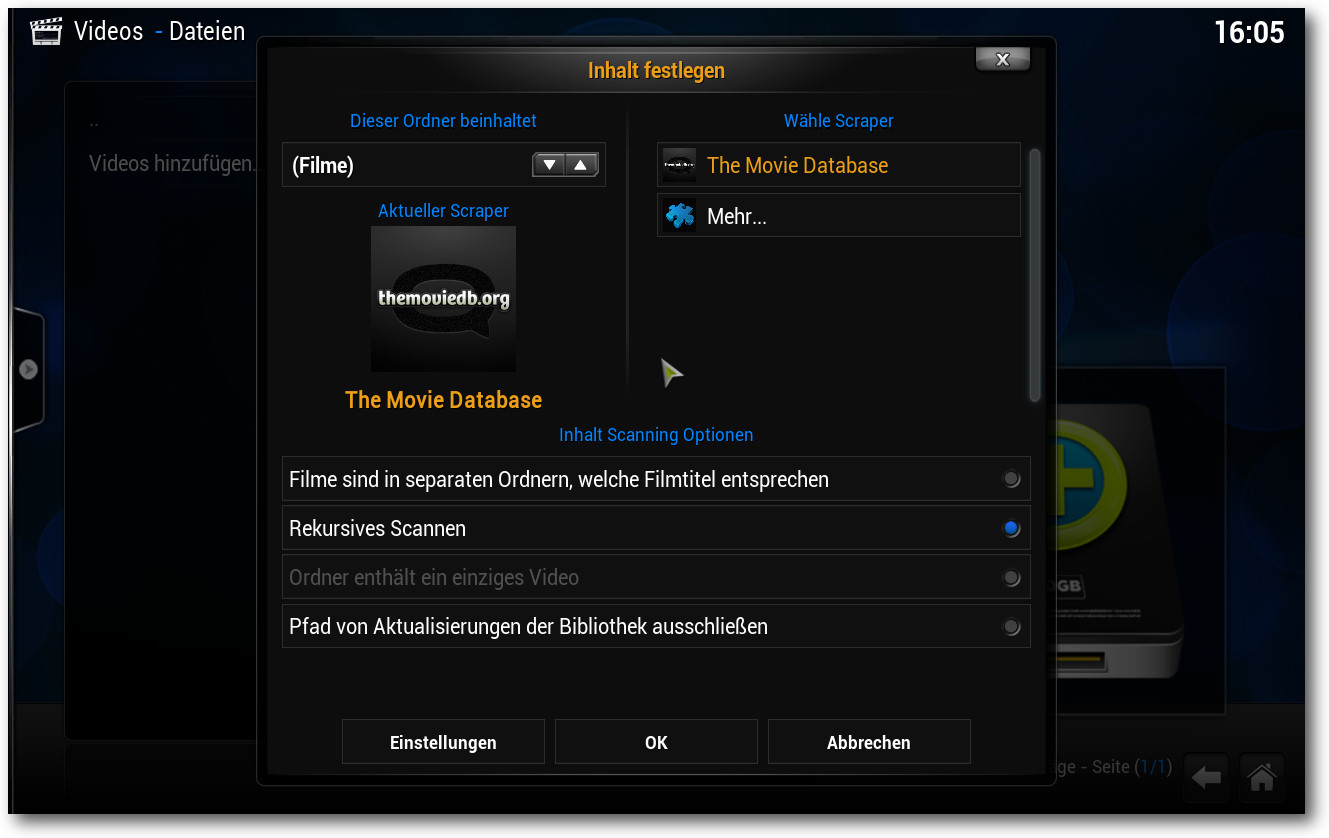Click the down arrow of the (Filme) selector
This screenshot has height=838, width=1329.
coord(549,165)
